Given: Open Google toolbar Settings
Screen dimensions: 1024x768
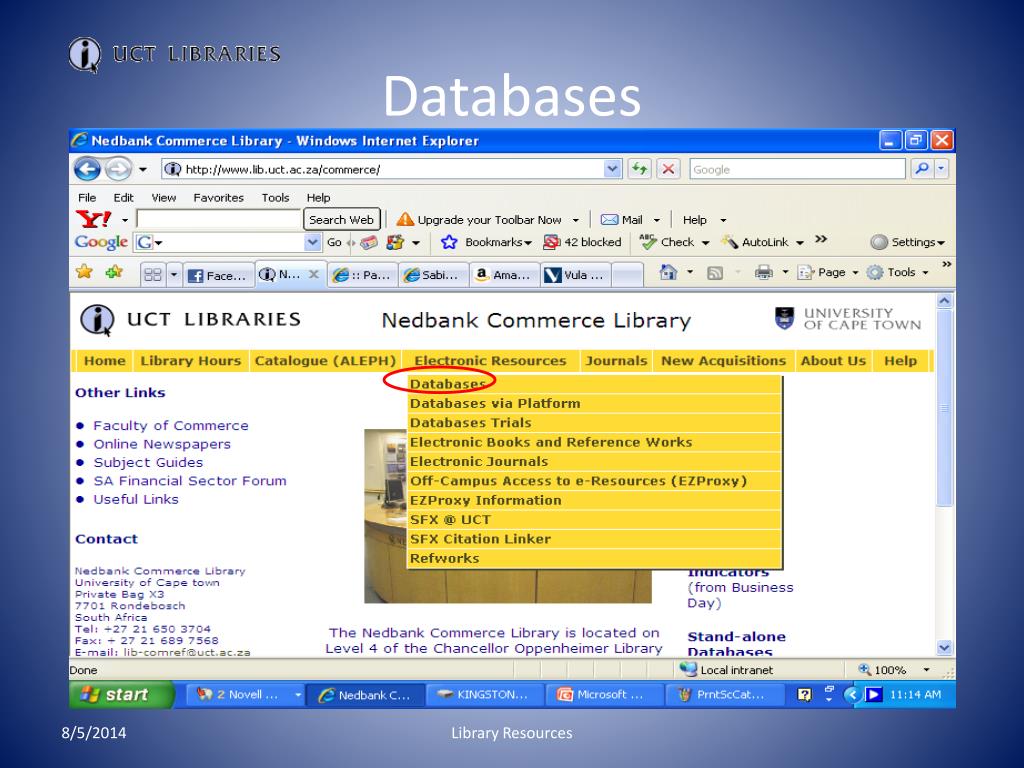Looking at the screenshot, I should 908,242.
